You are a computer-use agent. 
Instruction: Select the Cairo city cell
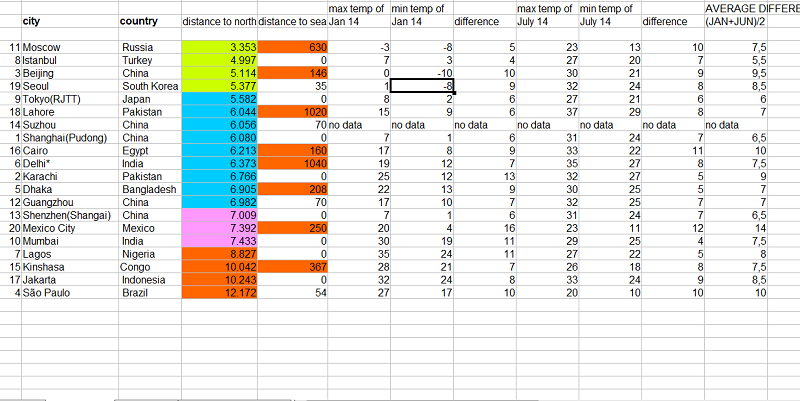(70, 151)
